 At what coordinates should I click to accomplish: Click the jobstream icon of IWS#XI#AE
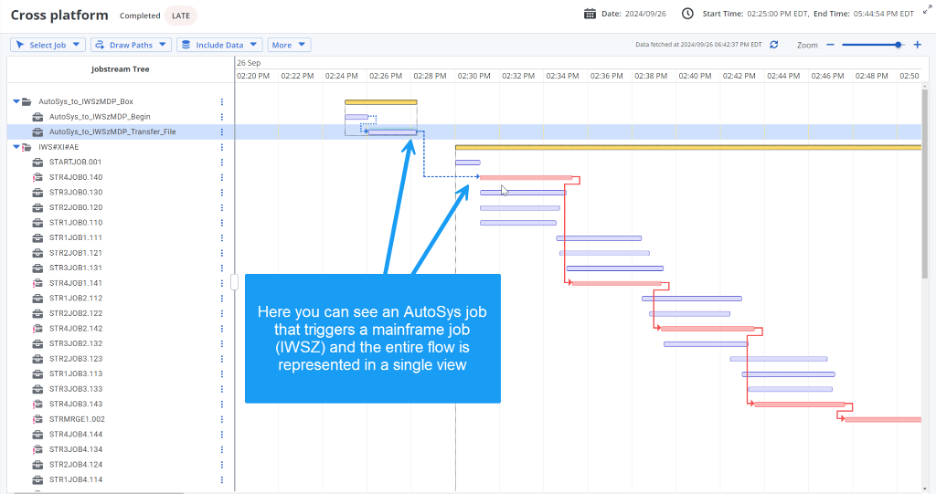pyautogui.click(x=27, y=147)
